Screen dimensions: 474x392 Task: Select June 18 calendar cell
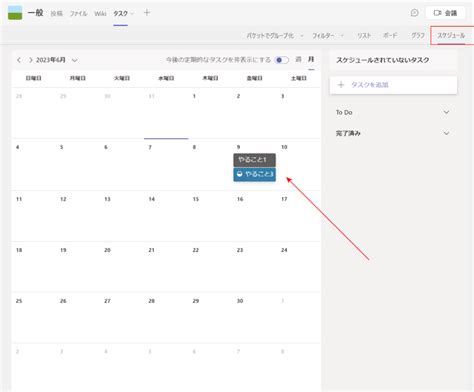34,267
